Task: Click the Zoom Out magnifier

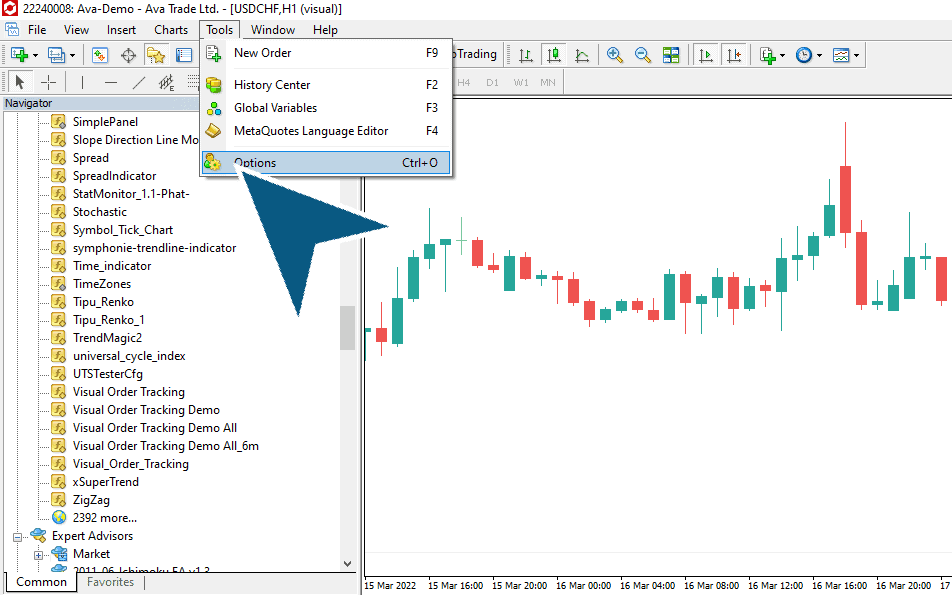Action: click(x=642, y=55)
